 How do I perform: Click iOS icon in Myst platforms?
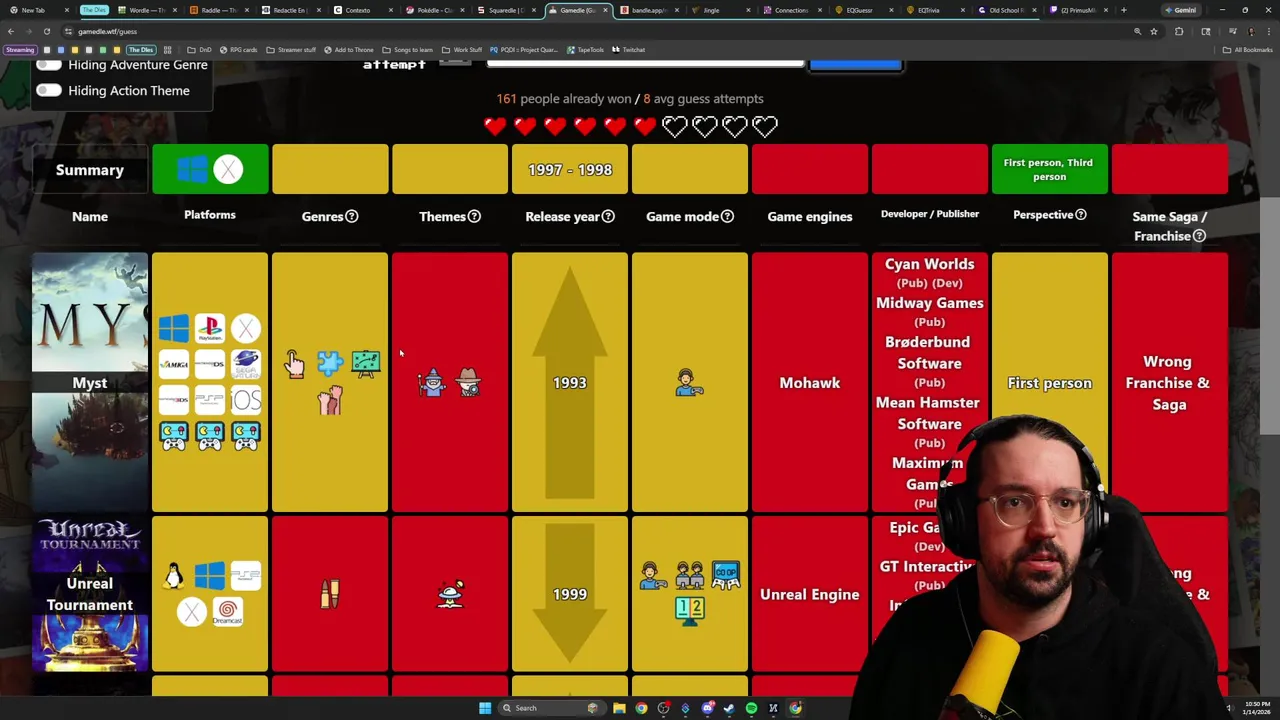pos(246,401)
